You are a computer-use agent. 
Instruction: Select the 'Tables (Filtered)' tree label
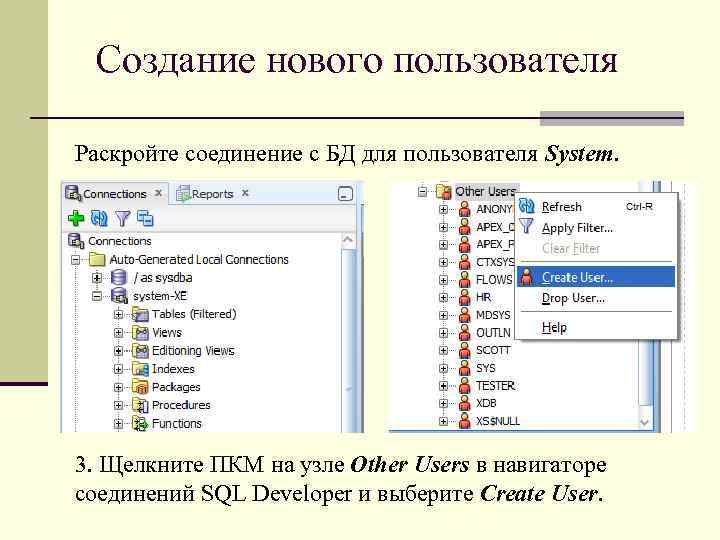point(194,314)
